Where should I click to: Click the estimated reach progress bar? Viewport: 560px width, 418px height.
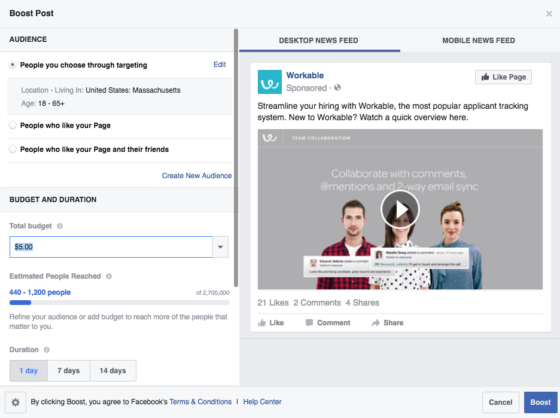[119, 303]
